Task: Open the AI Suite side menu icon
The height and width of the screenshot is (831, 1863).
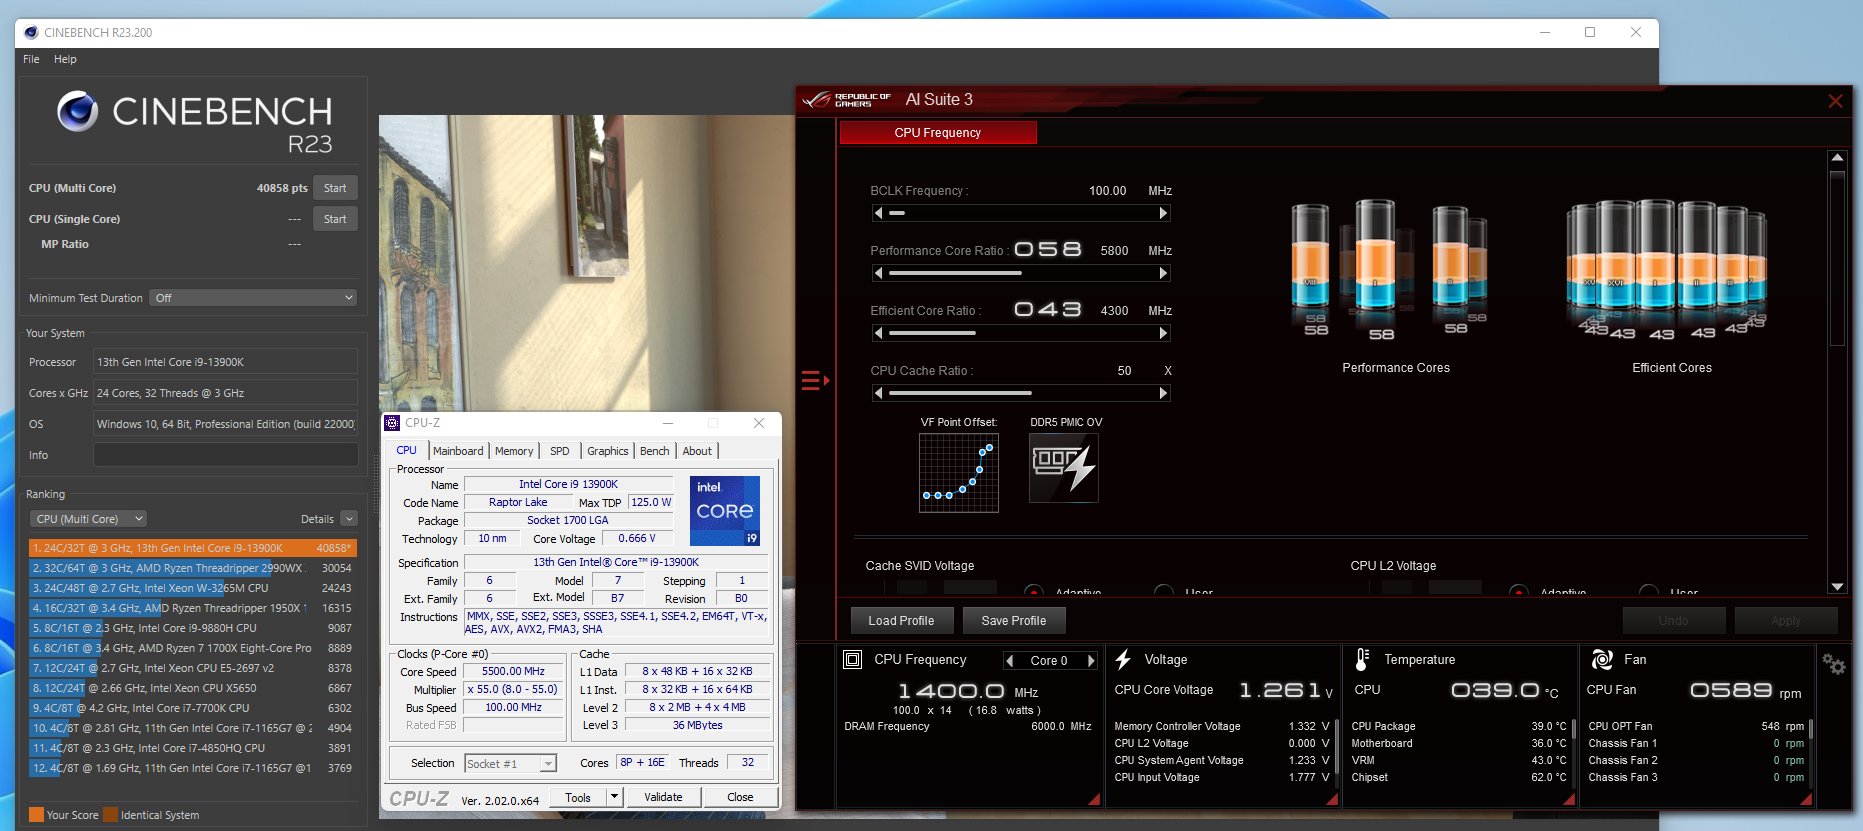Action: click(x=814, y=380)
